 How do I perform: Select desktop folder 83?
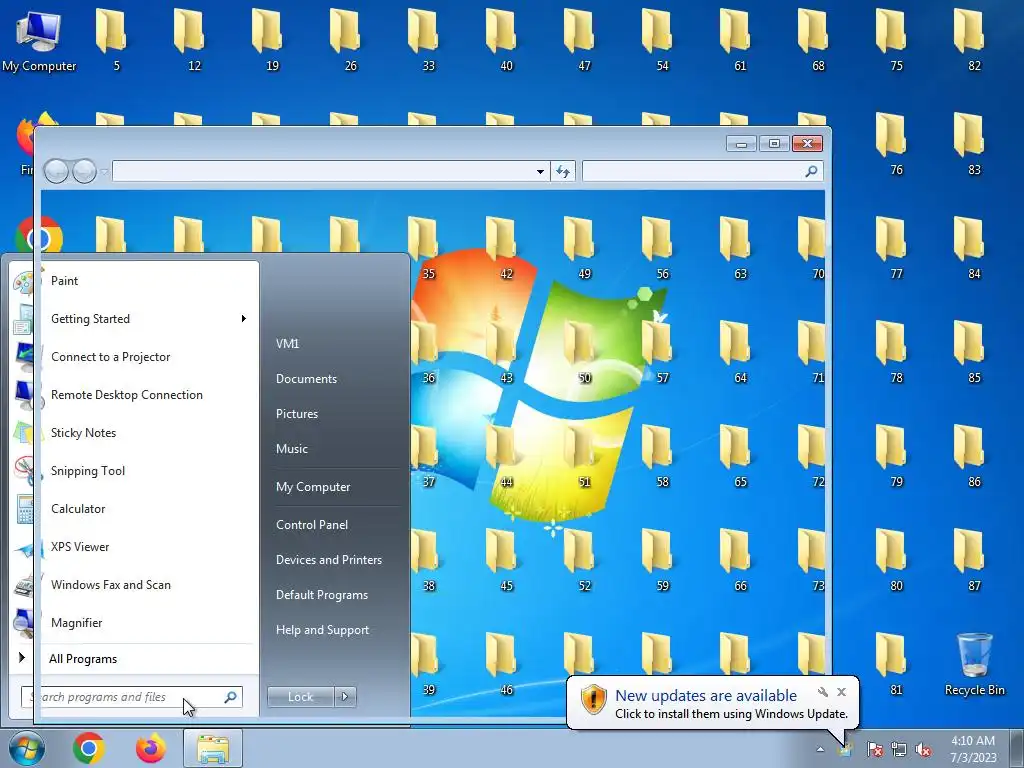click(x=970, y=144)
